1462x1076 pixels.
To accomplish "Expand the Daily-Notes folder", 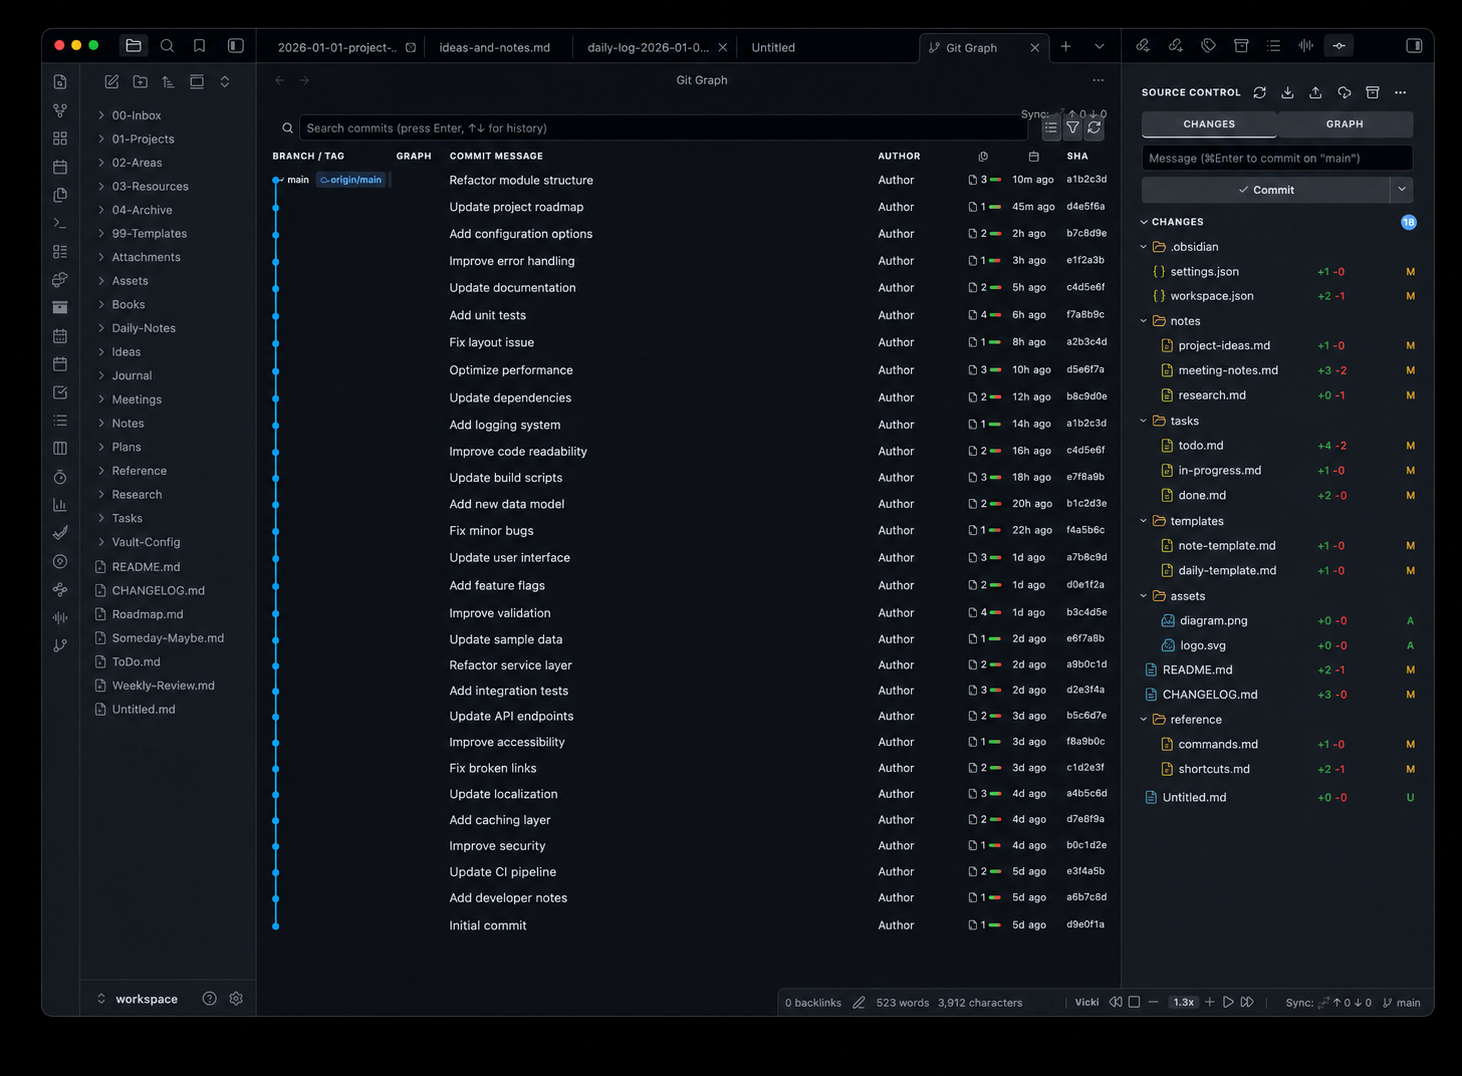I will [143, 328].
